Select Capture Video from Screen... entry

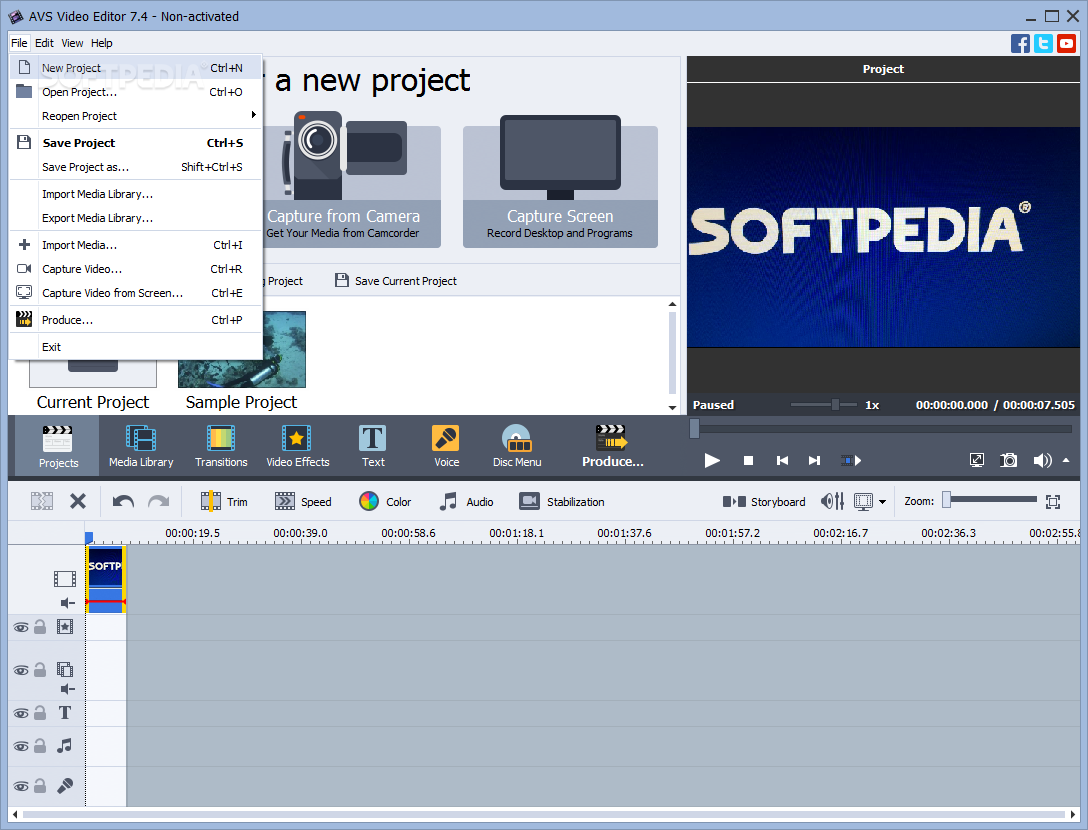tap(137, 293)
